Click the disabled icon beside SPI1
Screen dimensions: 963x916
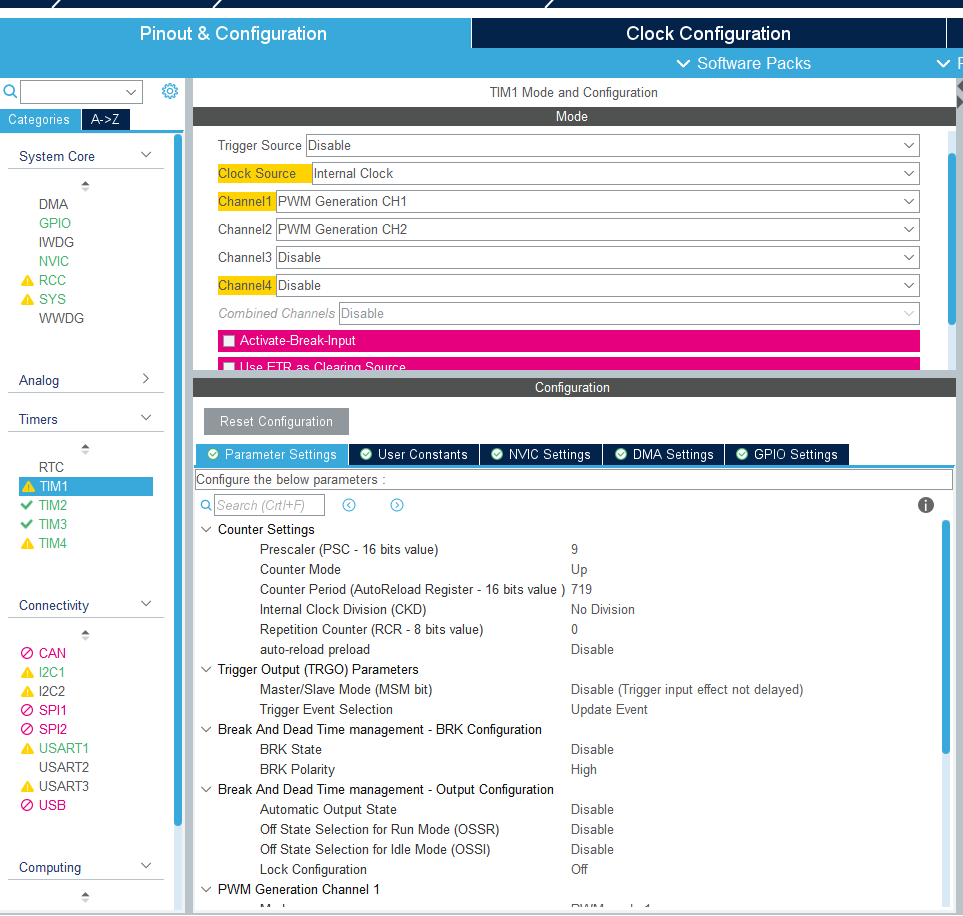(27, 710)
